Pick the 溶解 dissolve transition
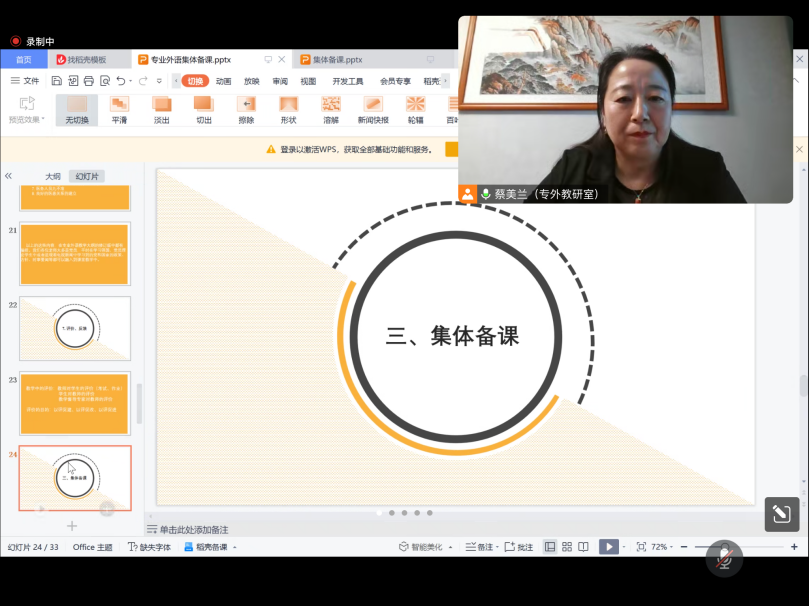Image resolution: width=809 pixels, height=606 pixels. [x=331, y=109]
